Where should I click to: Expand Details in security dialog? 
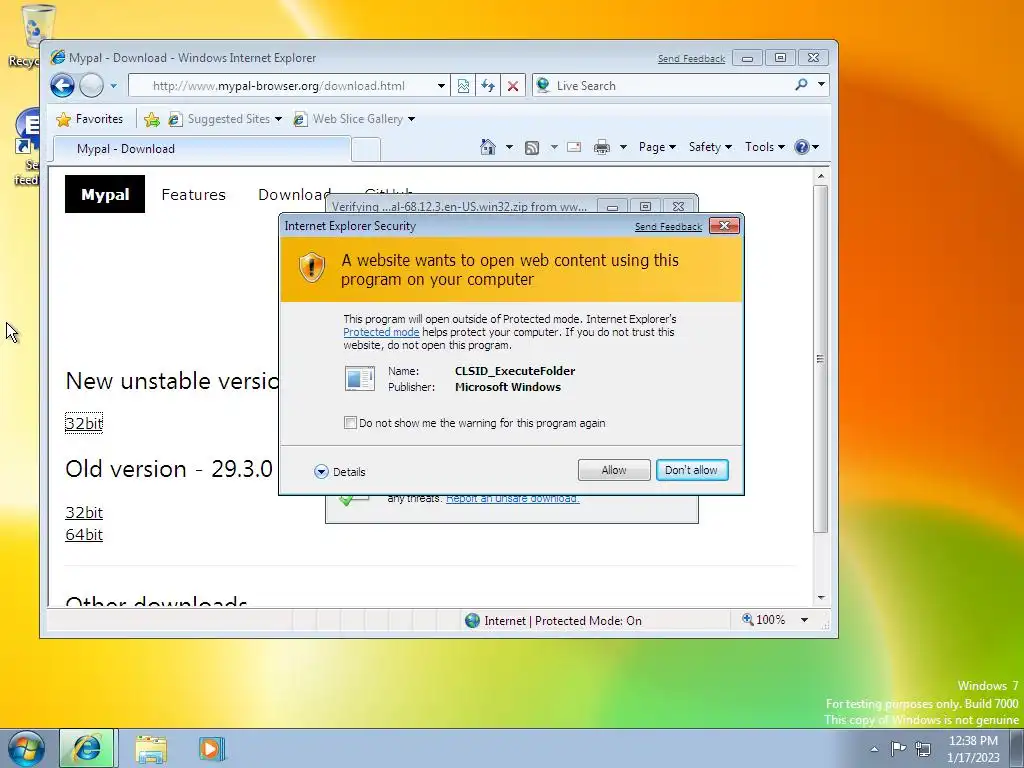340,472
